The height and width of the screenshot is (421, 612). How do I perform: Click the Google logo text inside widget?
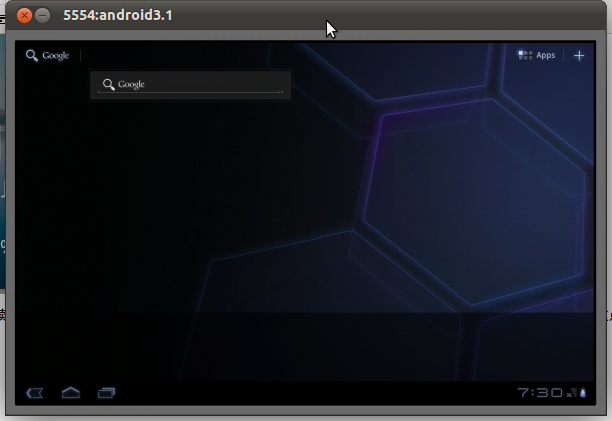tap(131, 84)
